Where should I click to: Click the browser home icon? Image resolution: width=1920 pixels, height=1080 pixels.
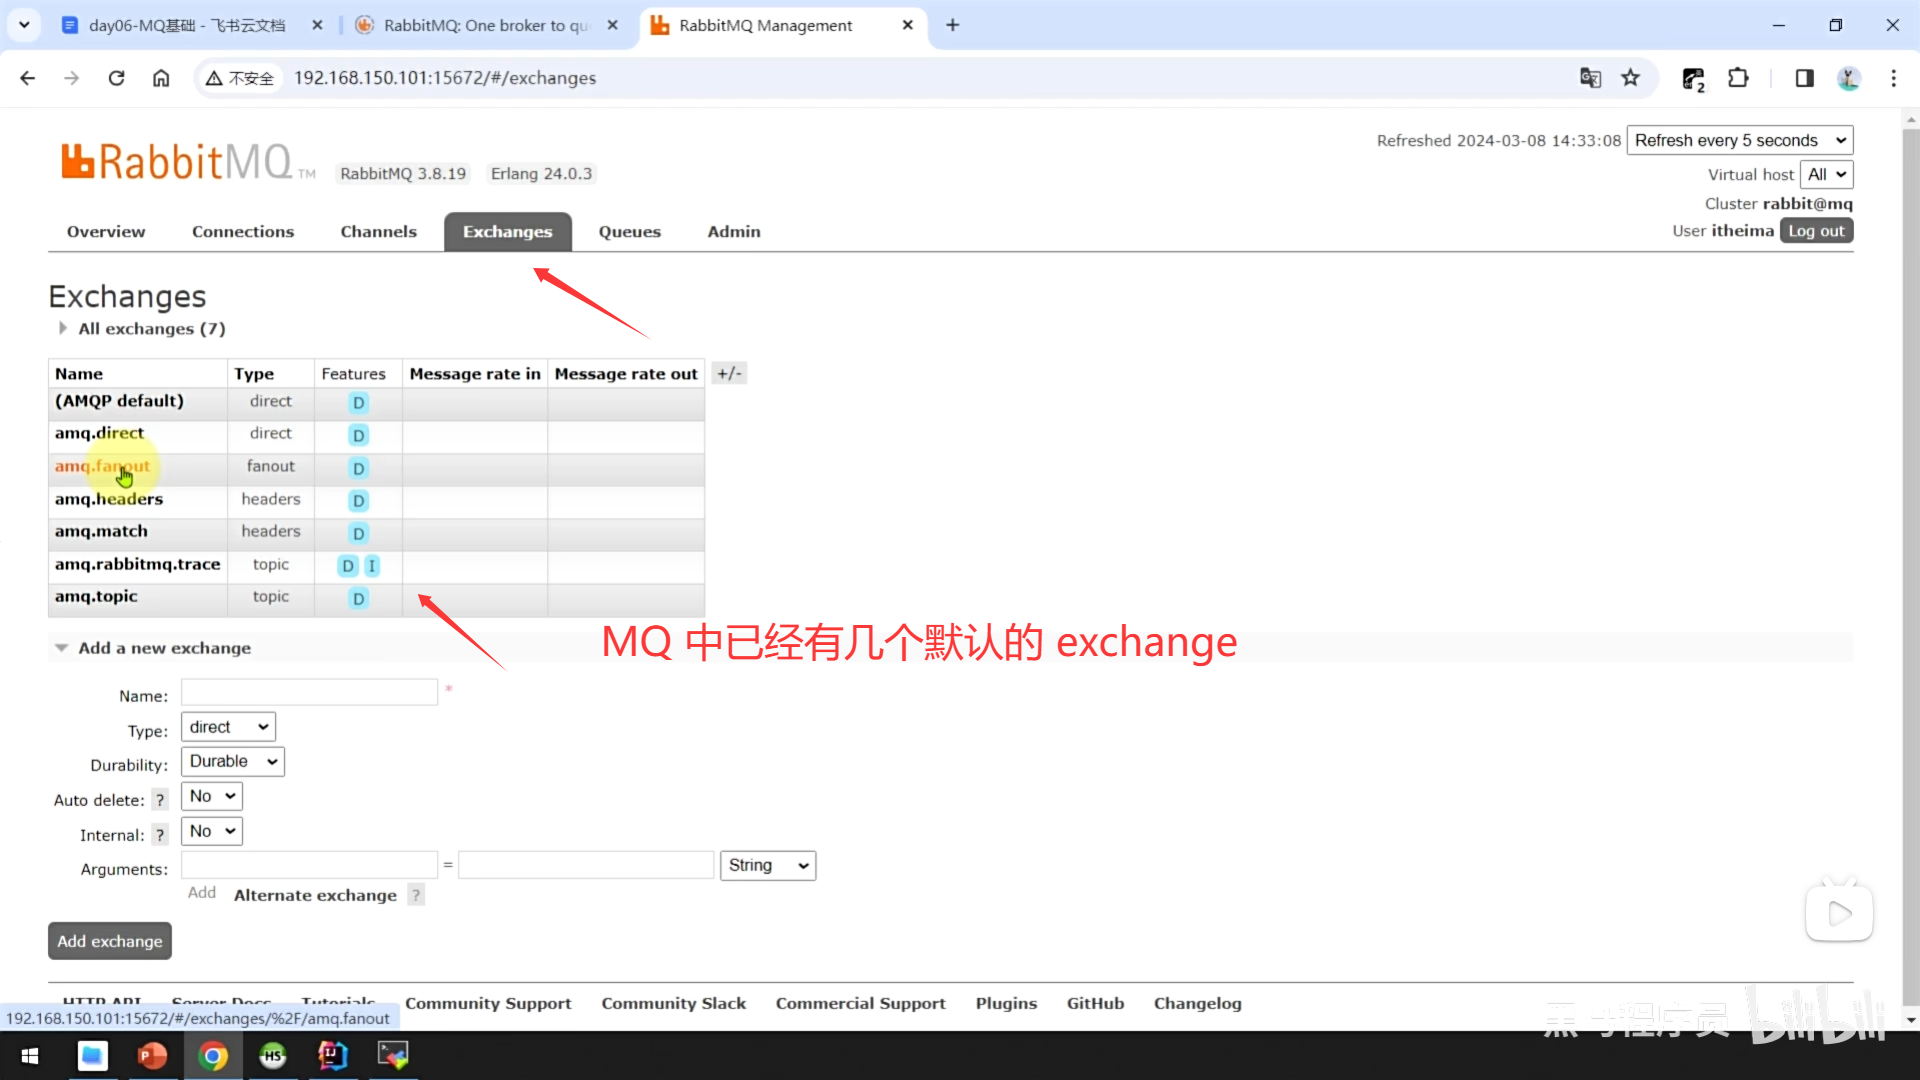tap(161, 78)
